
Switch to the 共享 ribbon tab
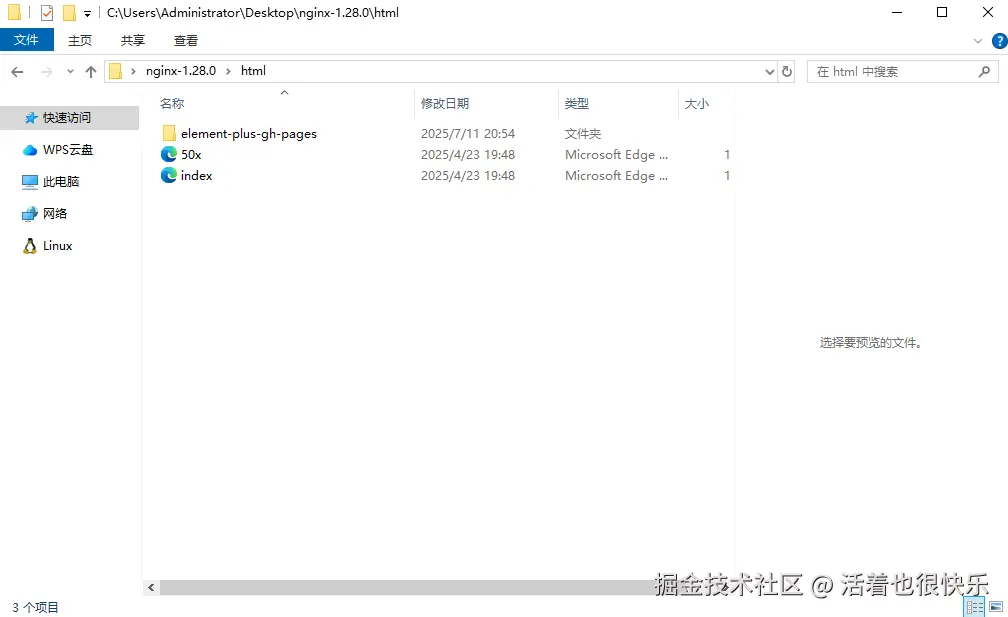[x=131, y=41]
